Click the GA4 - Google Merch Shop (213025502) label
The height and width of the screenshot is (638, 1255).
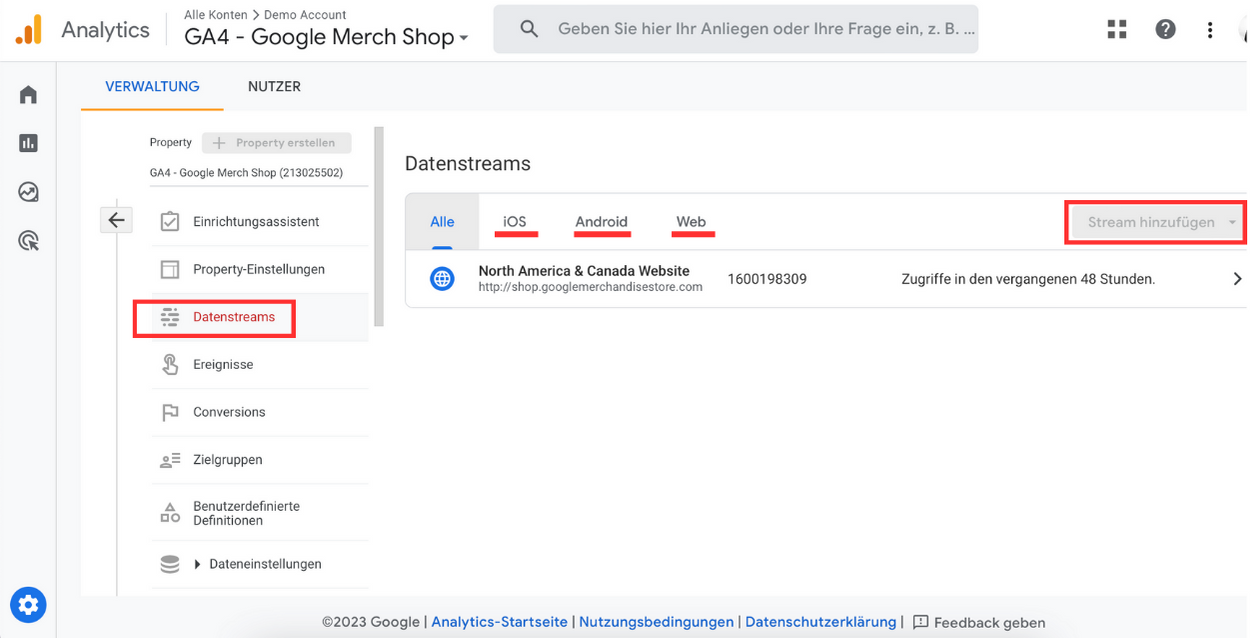(246, 173)
